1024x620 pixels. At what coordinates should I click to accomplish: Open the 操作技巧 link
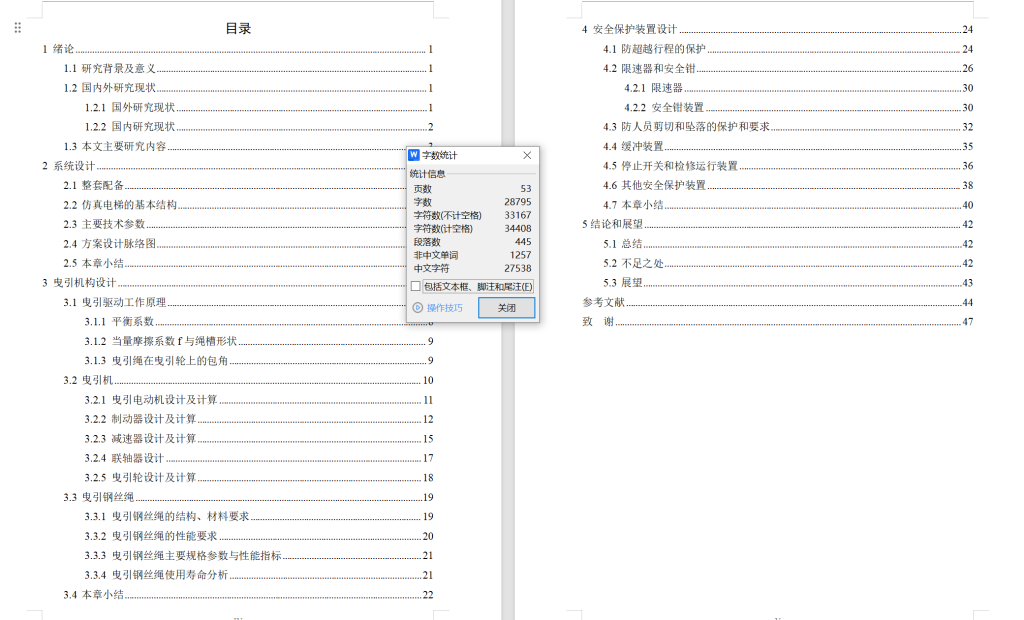(x=443, y=307)
